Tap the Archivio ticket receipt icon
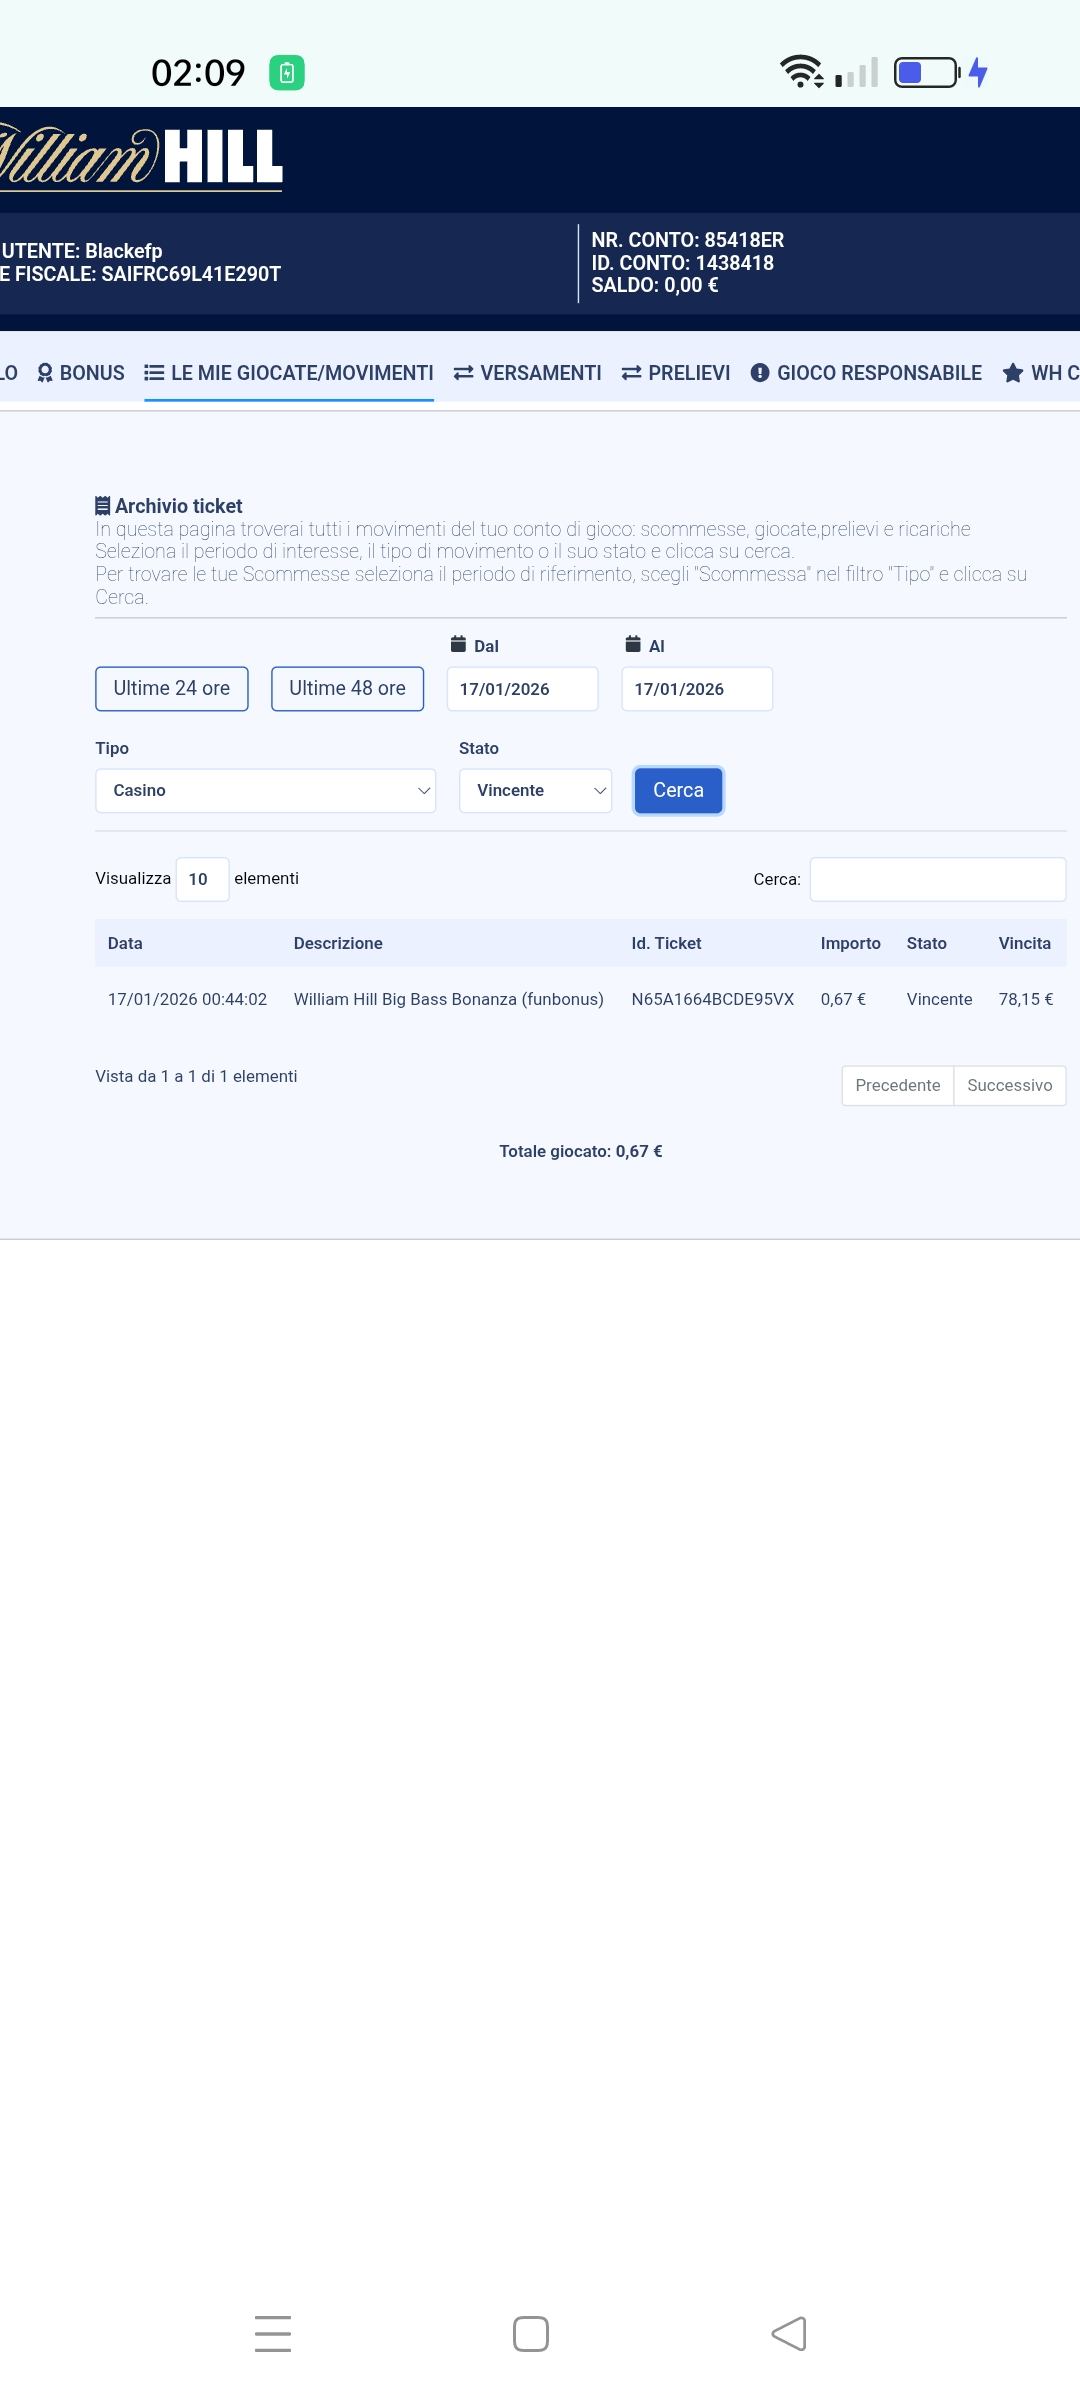This screenshot has height=2400, width=1080. (103, 506)
